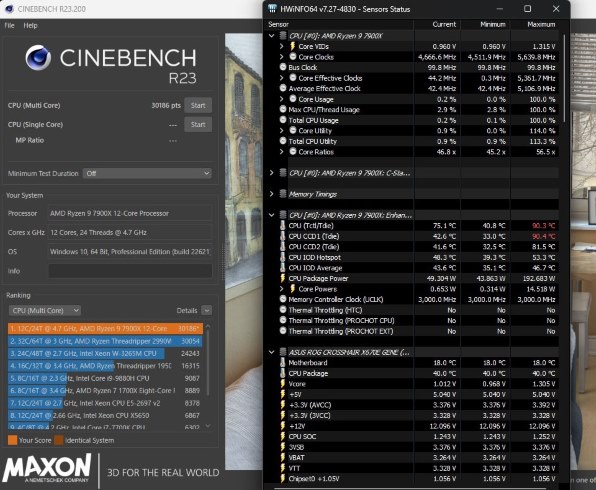Click the icon beside Average Effective Clock

click(283, 88)
